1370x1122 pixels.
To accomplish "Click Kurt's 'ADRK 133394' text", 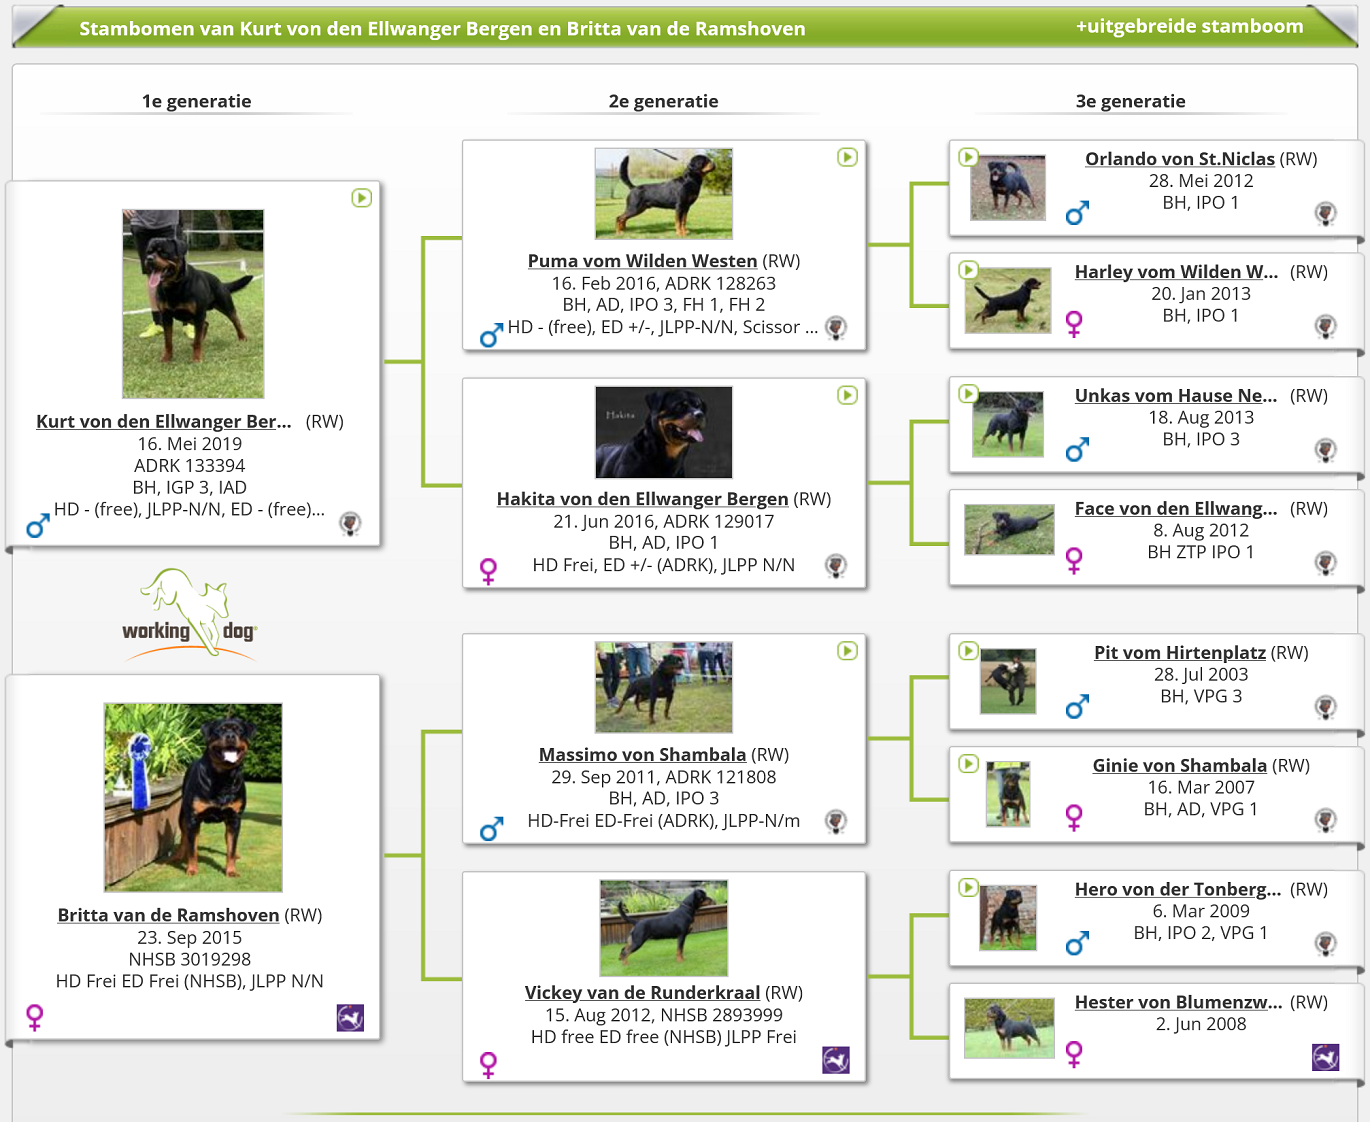I will 190,466.
